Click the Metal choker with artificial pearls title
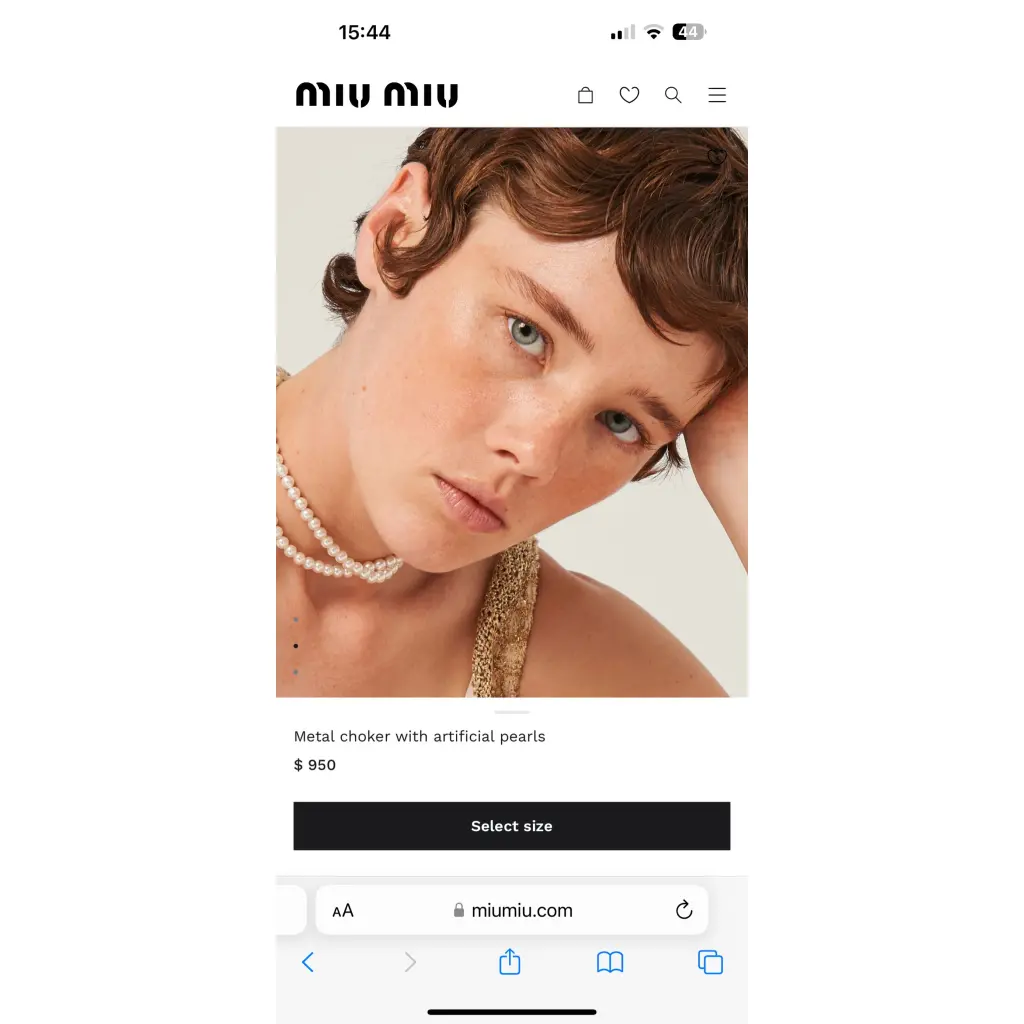 (419, 737)
